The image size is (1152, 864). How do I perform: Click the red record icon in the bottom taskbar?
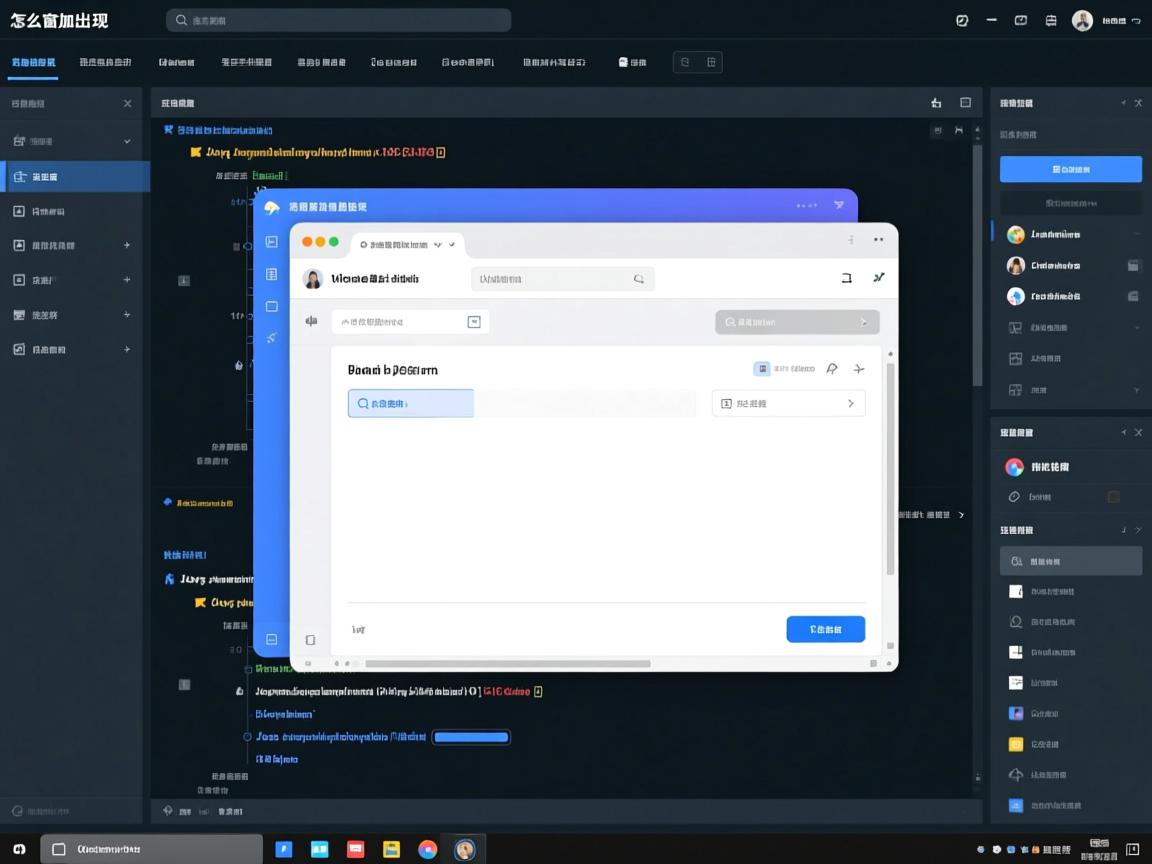(355, 849)
